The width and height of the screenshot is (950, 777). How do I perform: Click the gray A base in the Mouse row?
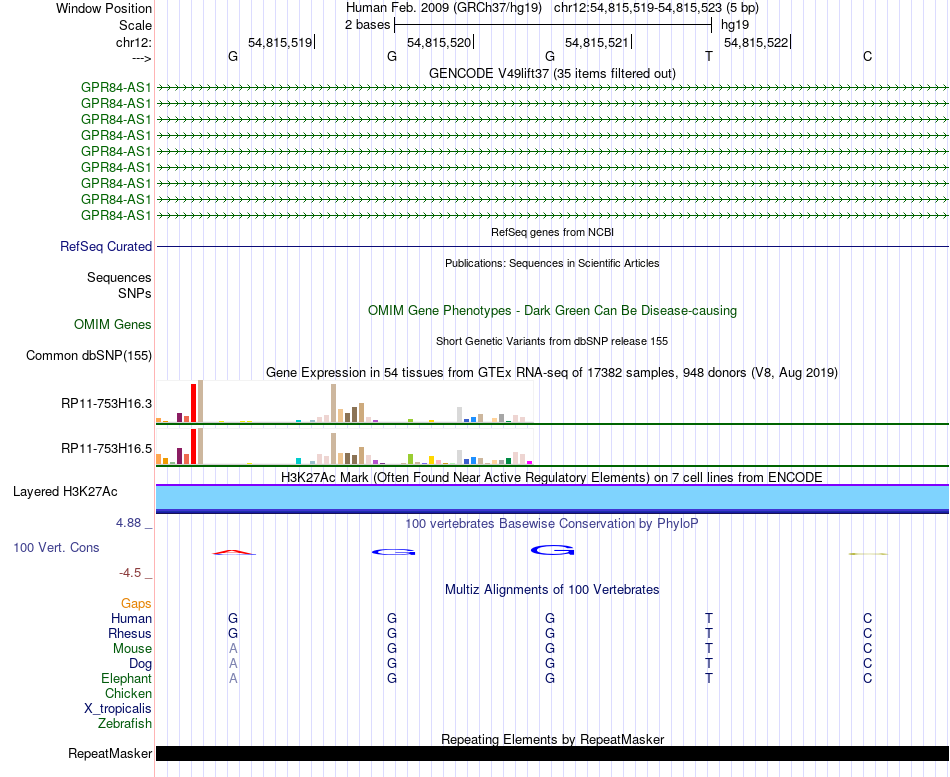click(233, 649)
